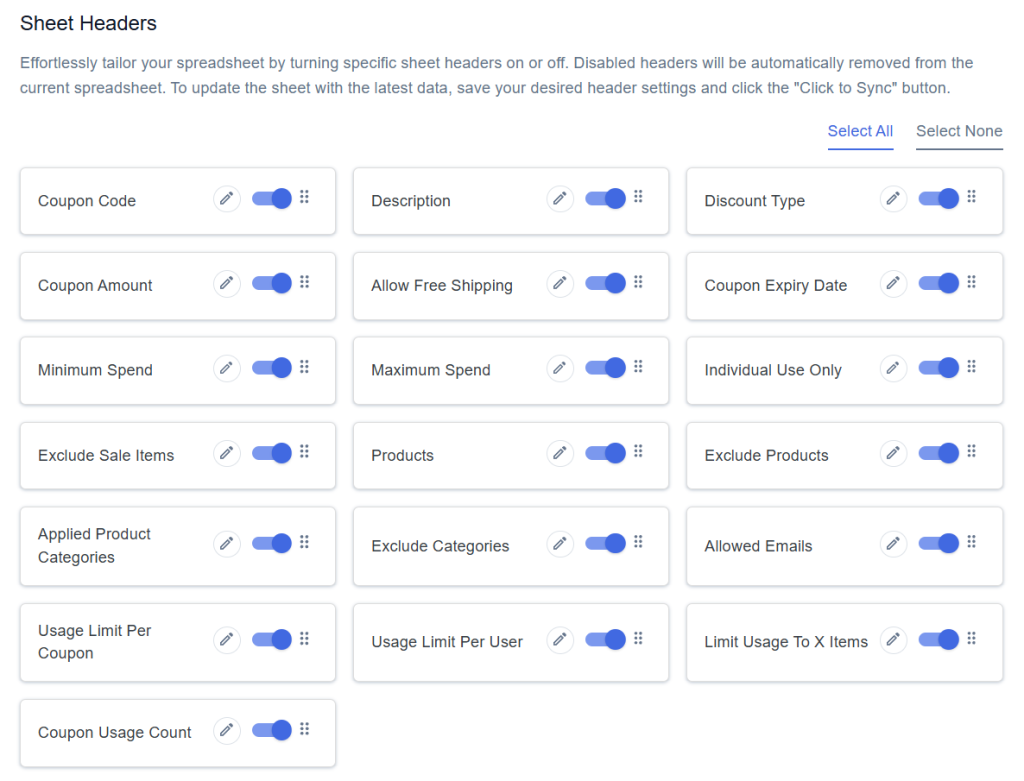
Task: Disable Applied Product Categories switch
Action: [x=272, y=543]
